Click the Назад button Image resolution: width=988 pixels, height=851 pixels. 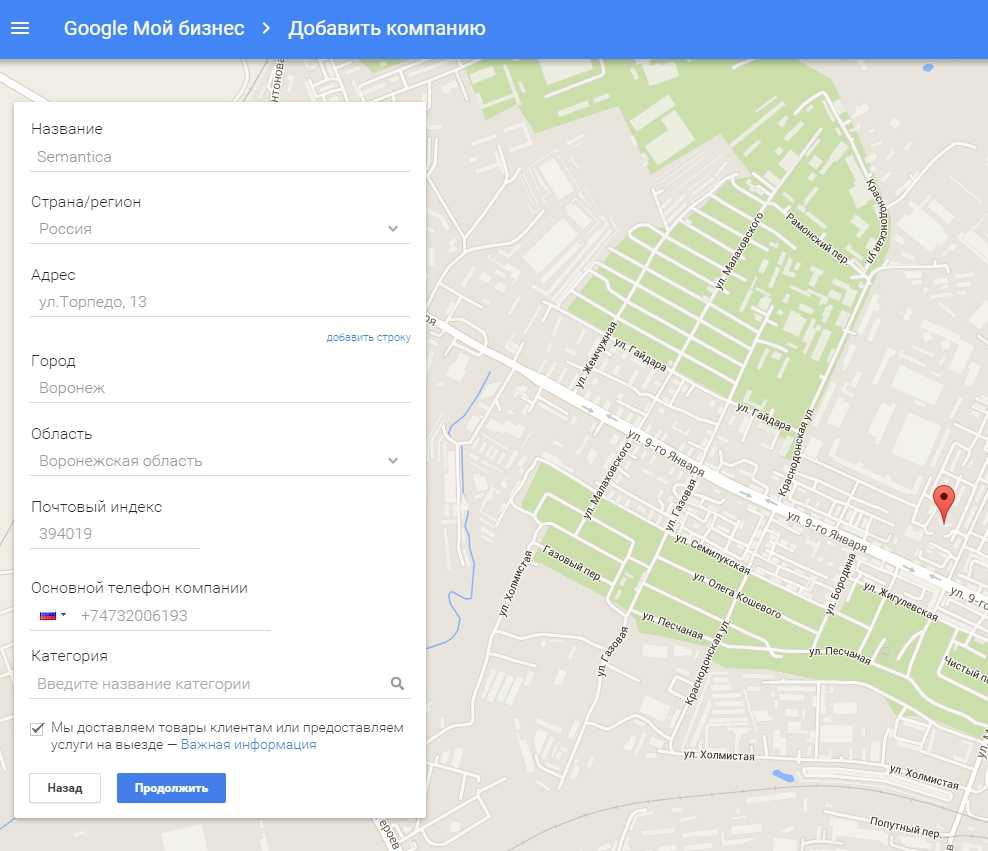click(x=65, y=788)
